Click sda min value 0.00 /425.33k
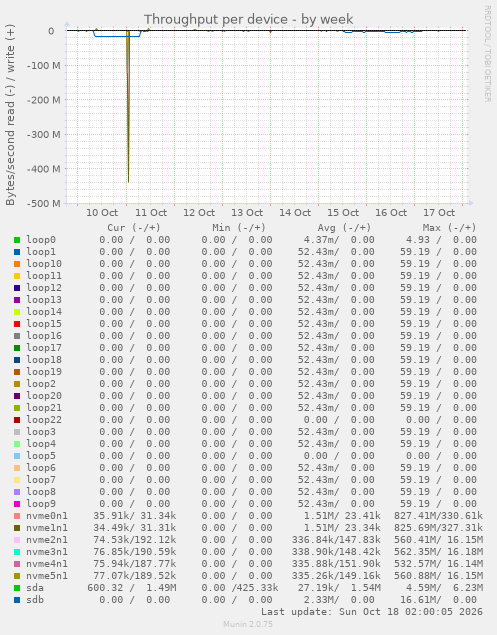Image resolution: width=497 pixels, height=635 pixels. click(x=240, y=588)
